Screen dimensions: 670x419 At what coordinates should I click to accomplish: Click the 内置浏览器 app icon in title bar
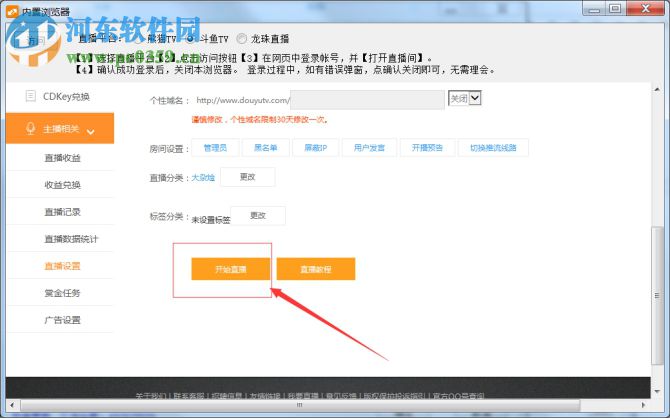coord(12,12)
